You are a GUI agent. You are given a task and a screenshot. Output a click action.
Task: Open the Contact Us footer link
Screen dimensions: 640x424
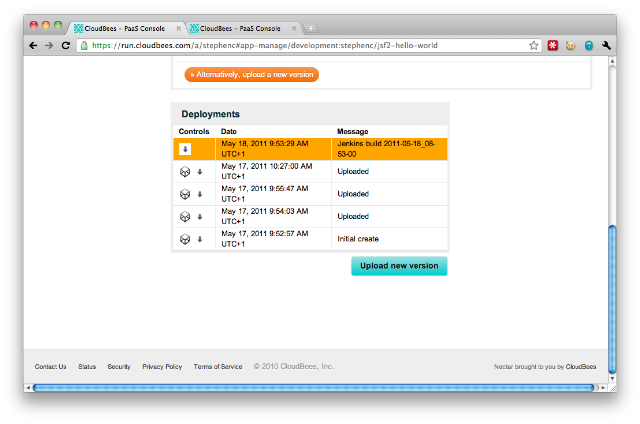(x=50, y=366)
